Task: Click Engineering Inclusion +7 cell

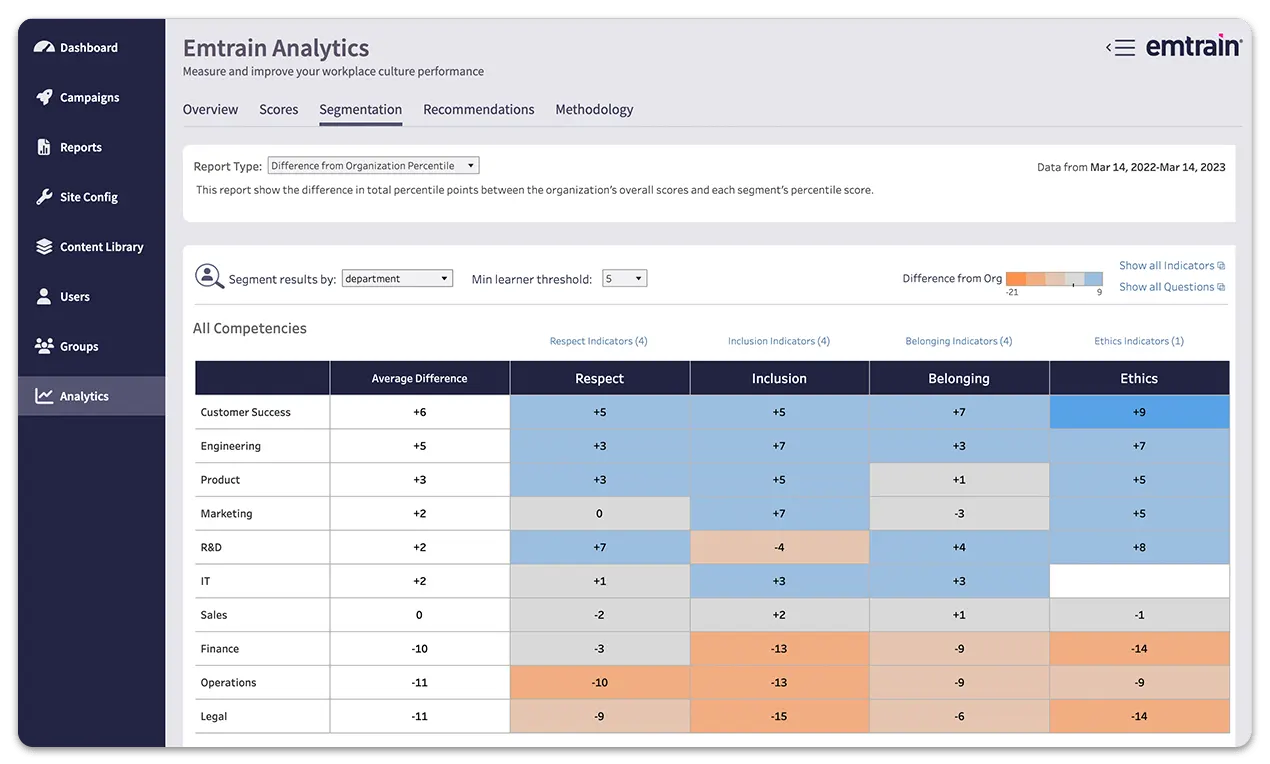Action: 779,446
